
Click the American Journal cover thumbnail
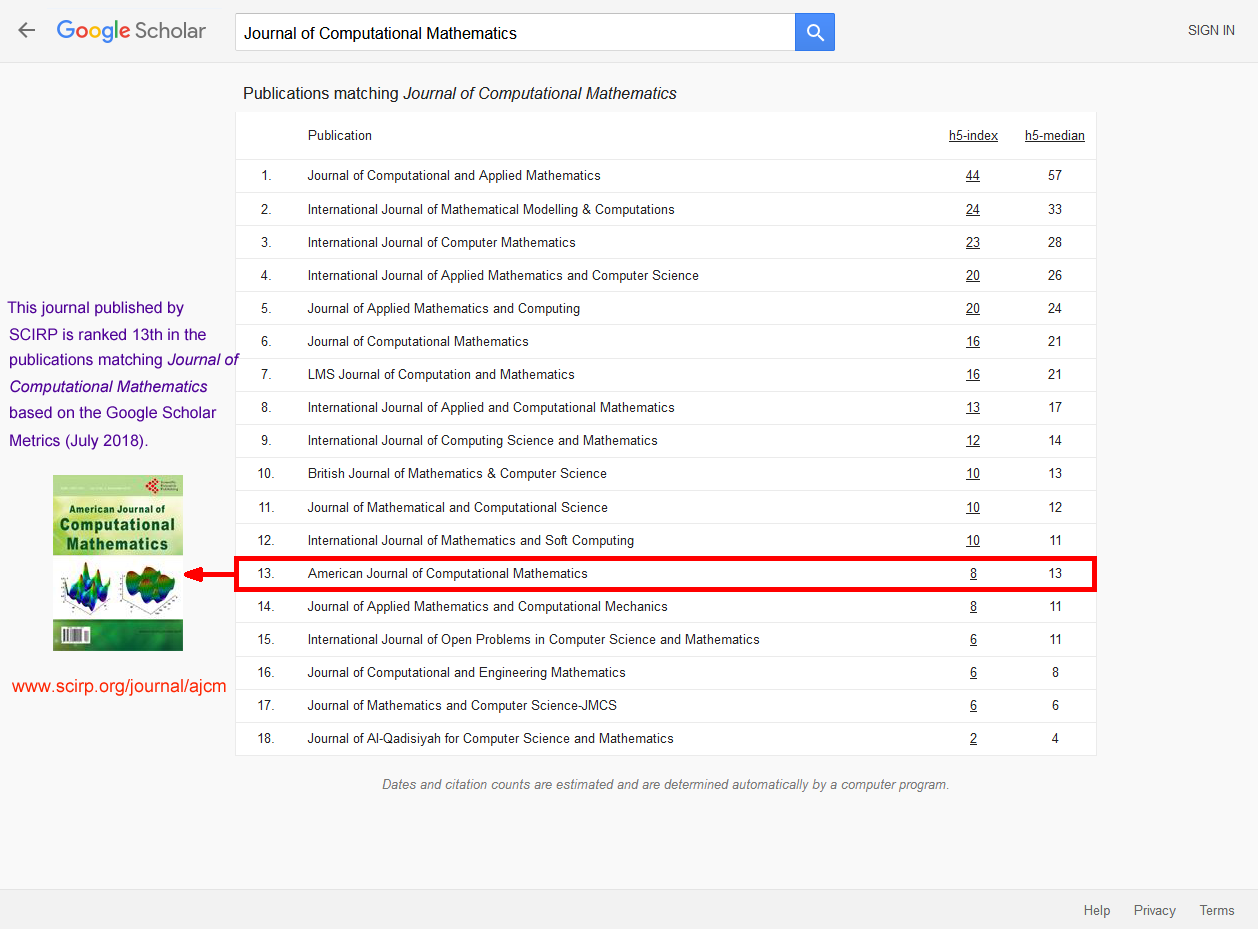click(x=118, y=562)
